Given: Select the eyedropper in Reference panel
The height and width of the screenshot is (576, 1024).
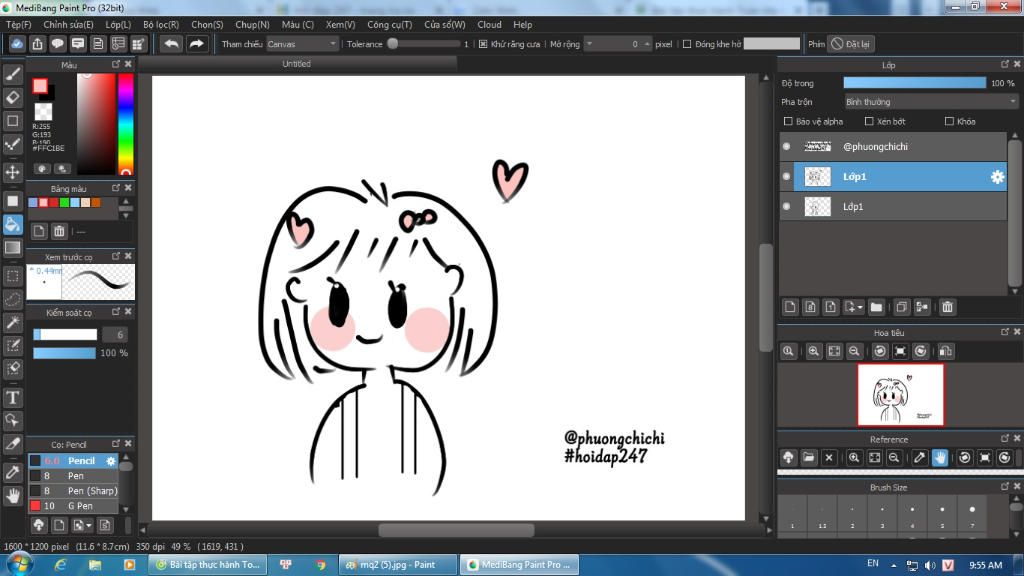Looking at the screenshot, I should point(920,458).
